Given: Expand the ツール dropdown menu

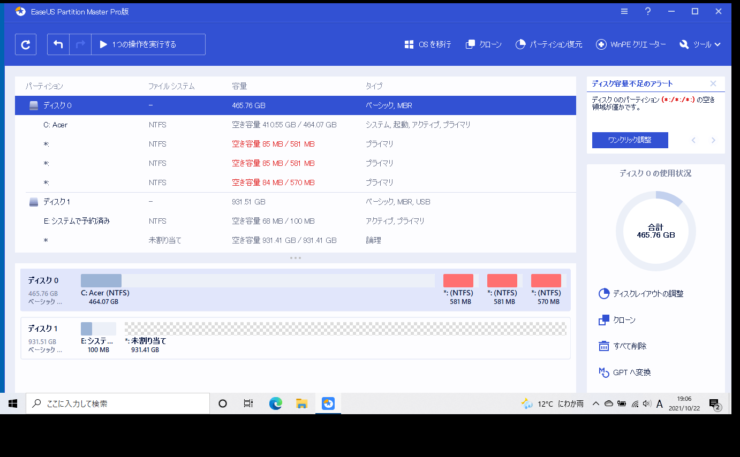Looking at the screenshot, I should click(699, 44).
